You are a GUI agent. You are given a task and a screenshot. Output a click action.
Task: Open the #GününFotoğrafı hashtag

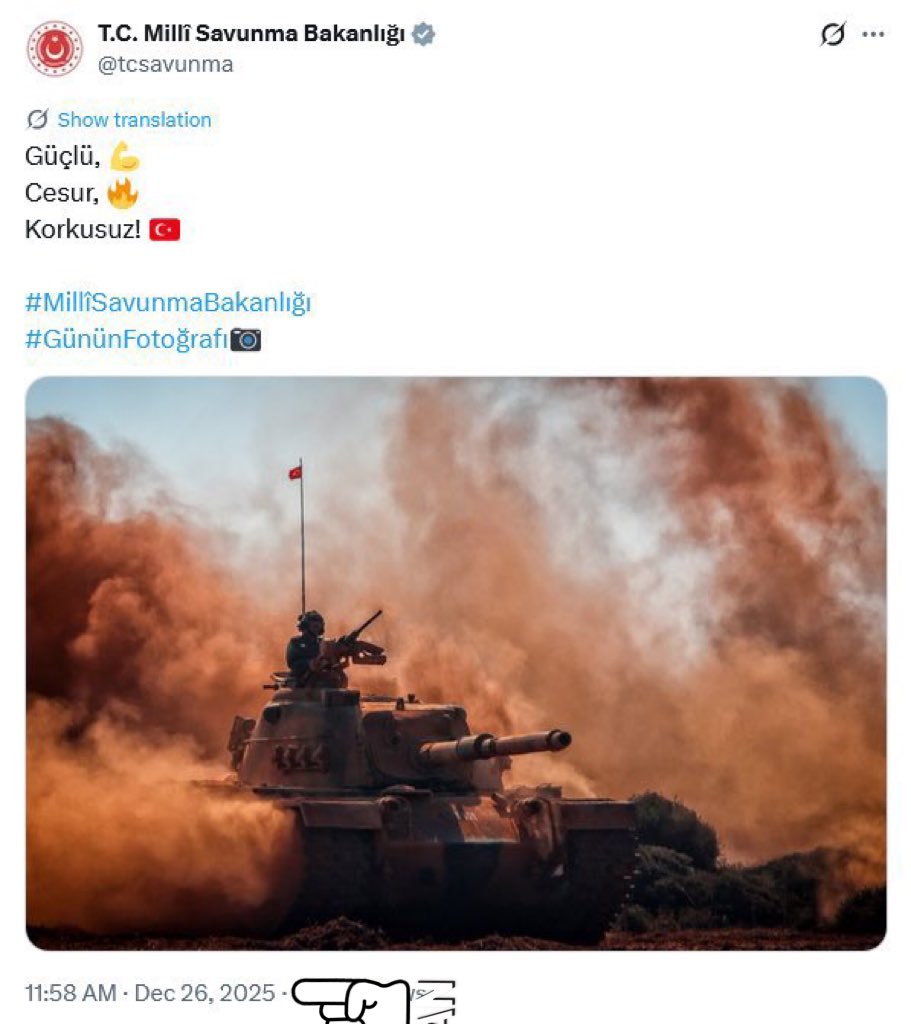pyautogui.click(x=127, y=340)
